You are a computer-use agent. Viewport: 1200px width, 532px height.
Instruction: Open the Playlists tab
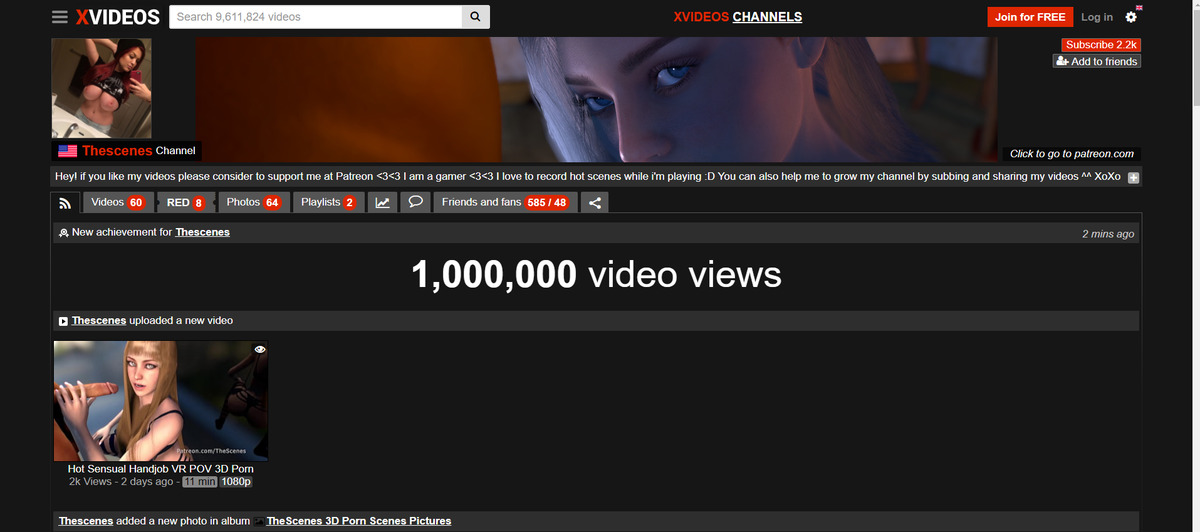coord(328,202)
